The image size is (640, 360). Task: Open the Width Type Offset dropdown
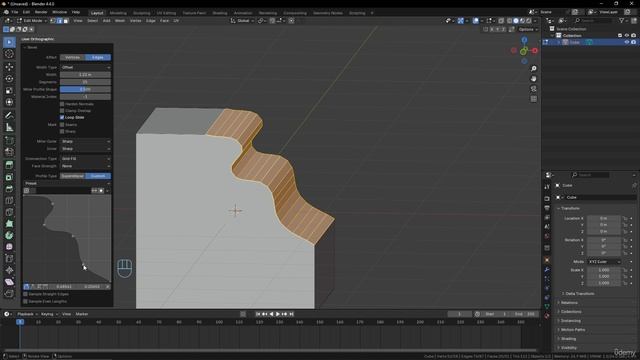pos(85,67)
